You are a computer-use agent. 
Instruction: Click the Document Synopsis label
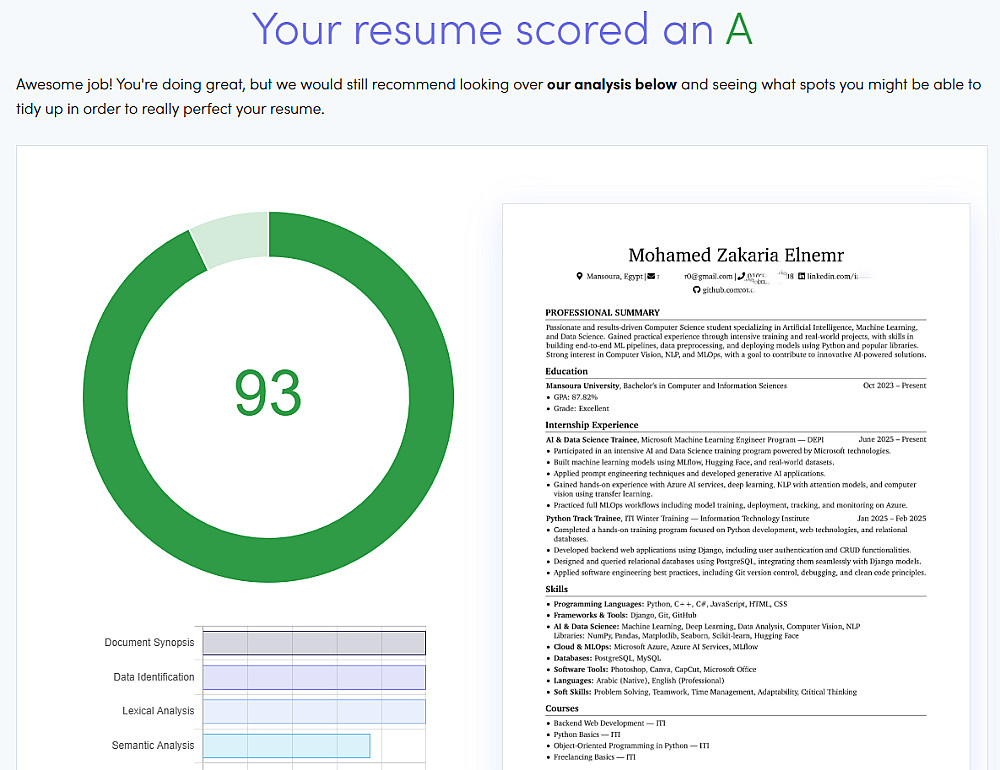point(149,642)
